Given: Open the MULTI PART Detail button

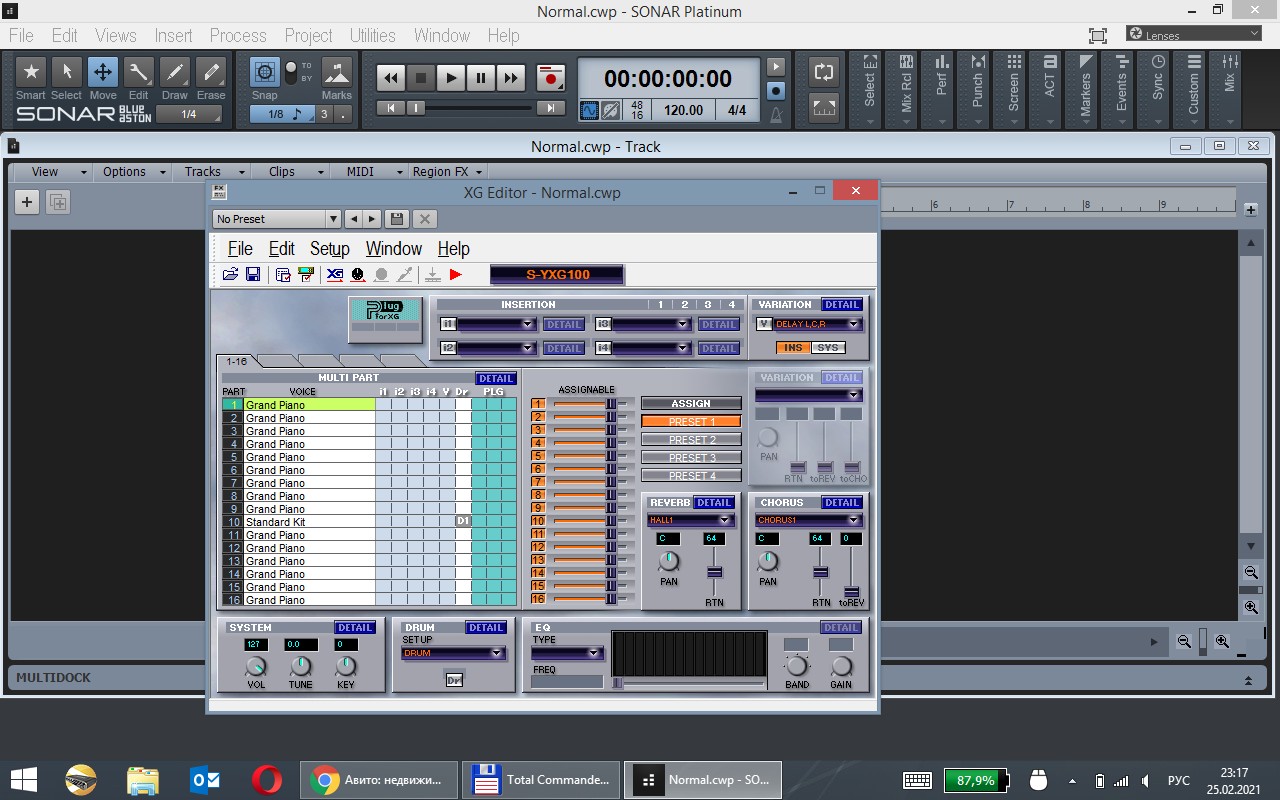Looking at the screenshot, I should tap(496, 379).
